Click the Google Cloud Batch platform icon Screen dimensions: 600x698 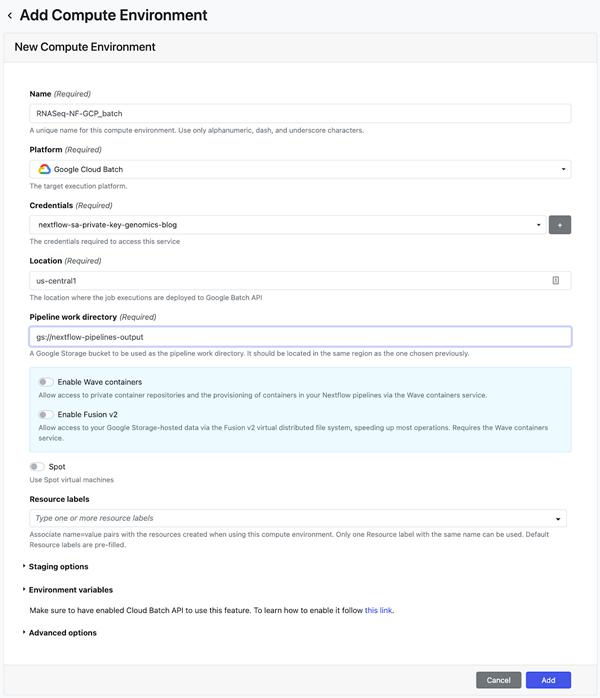click(45, 169)
